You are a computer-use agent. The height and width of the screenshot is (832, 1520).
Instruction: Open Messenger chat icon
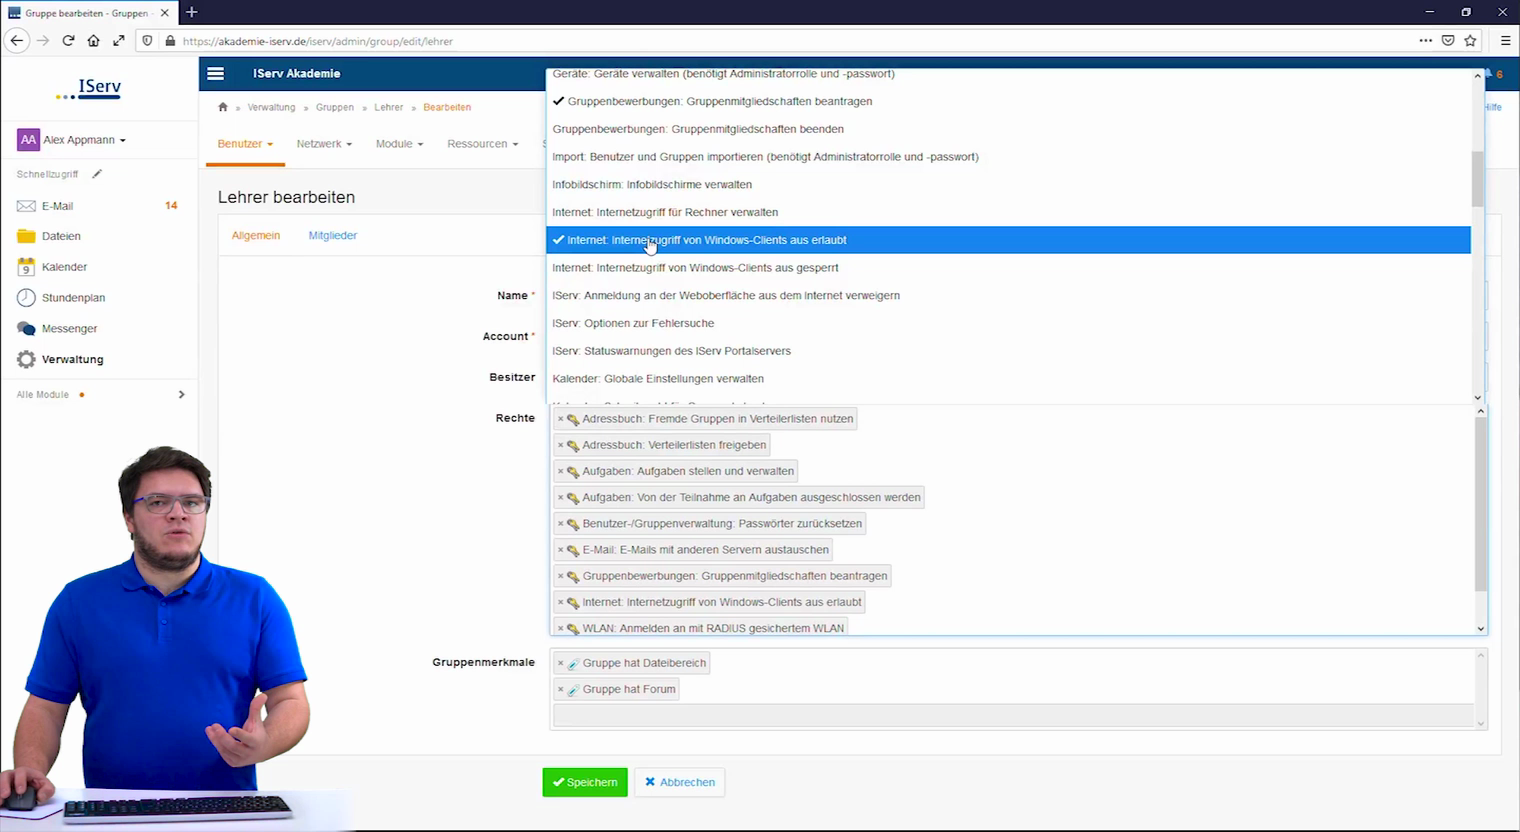click(x=26, y=329)
